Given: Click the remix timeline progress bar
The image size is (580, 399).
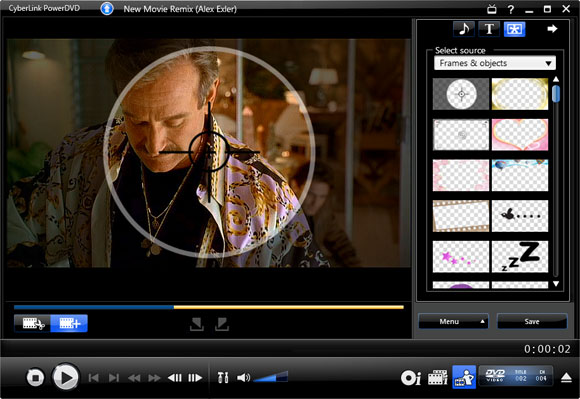Looking at the screenshot, I should click(209, 307).
